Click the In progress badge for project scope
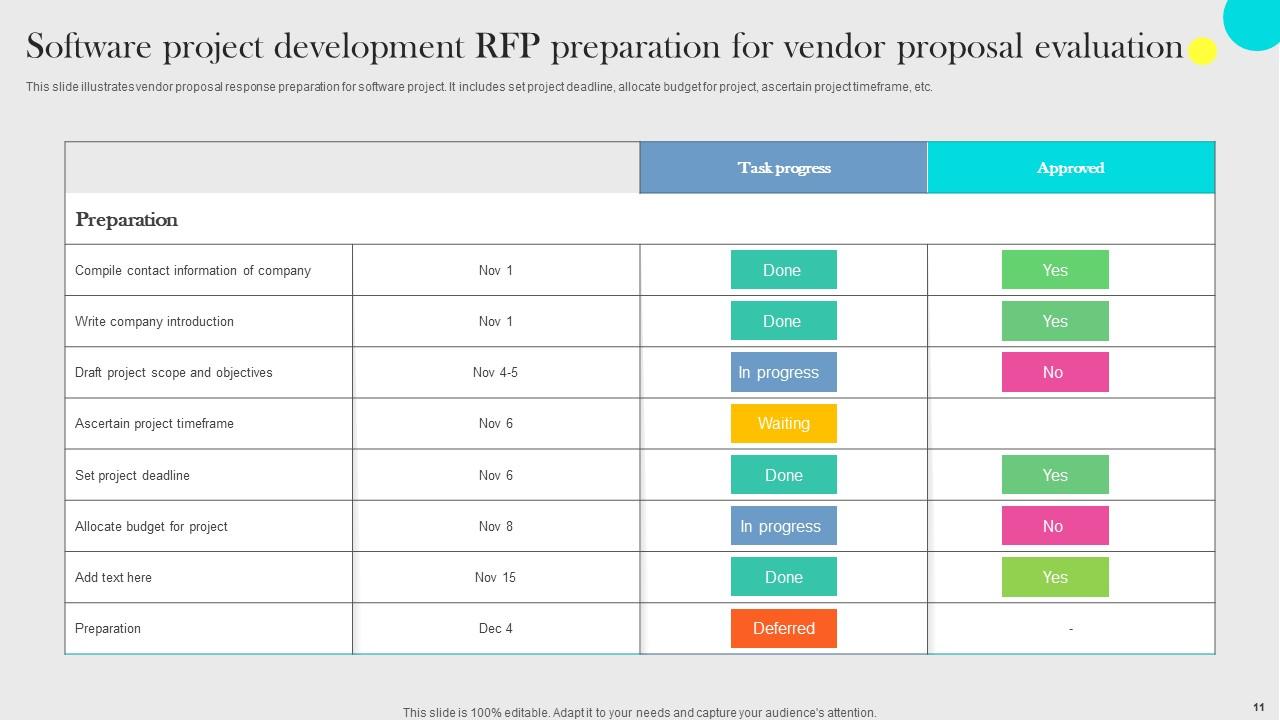The width and height of the screenshot is (1280, 720). tap(783, 372)
